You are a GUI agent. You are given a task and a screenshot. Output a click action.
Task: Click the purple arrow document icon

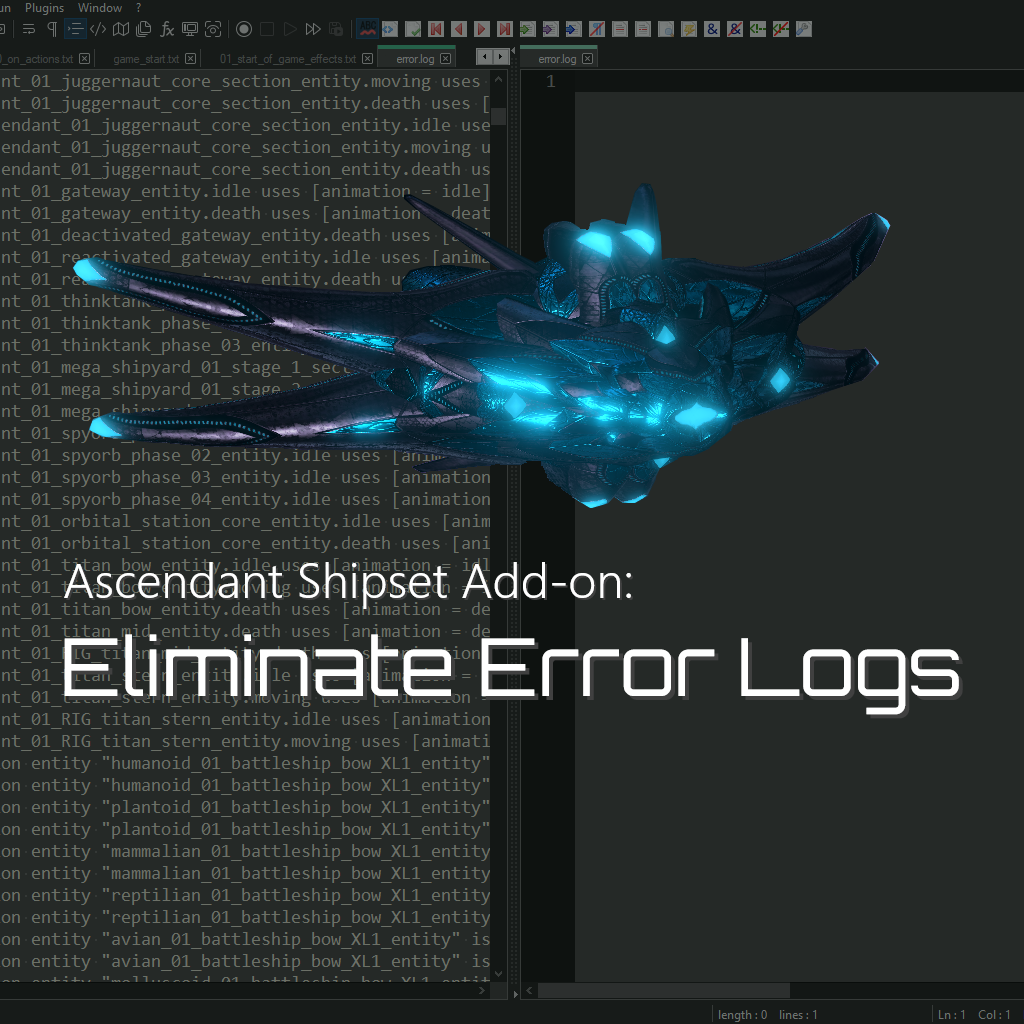(x=551, y=29)
